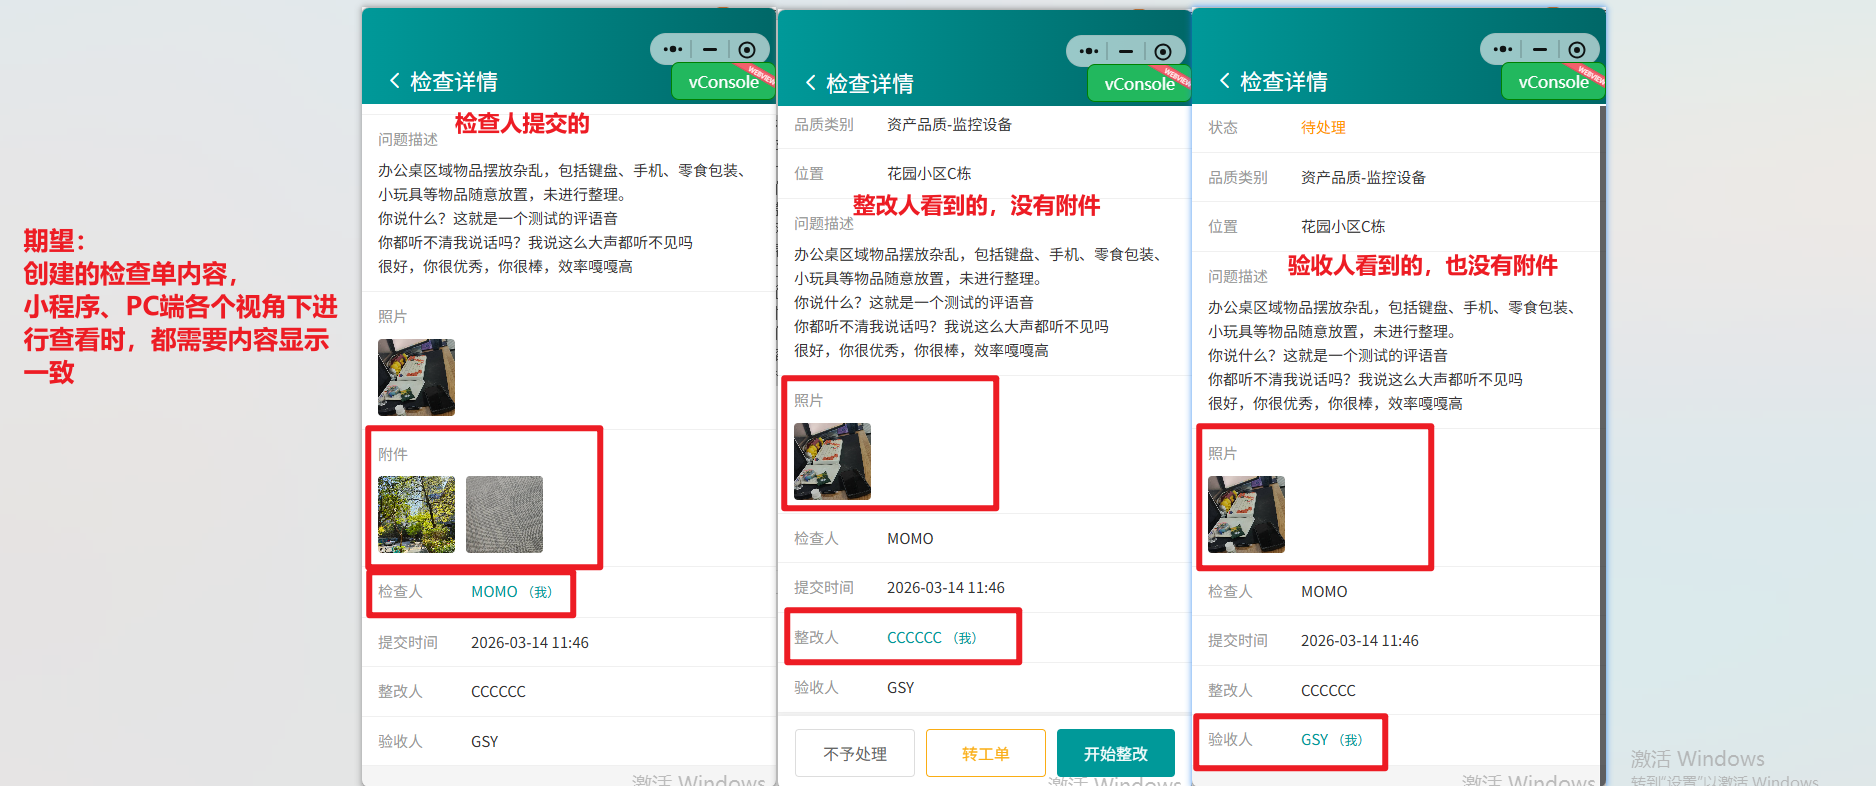This screenshot has width=1876, height=786.
Task: Click rectifier CCCCCC in left panel
Action: [498, 692]
